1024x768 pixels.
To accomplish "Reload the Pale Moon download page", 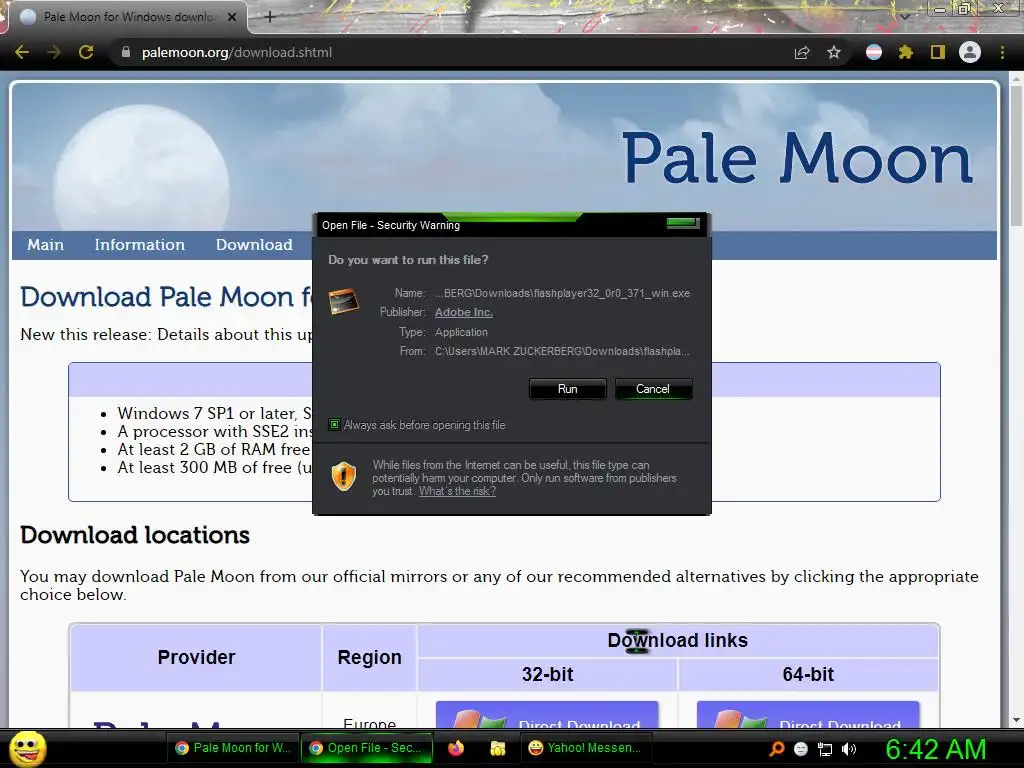I will [86, 52].
